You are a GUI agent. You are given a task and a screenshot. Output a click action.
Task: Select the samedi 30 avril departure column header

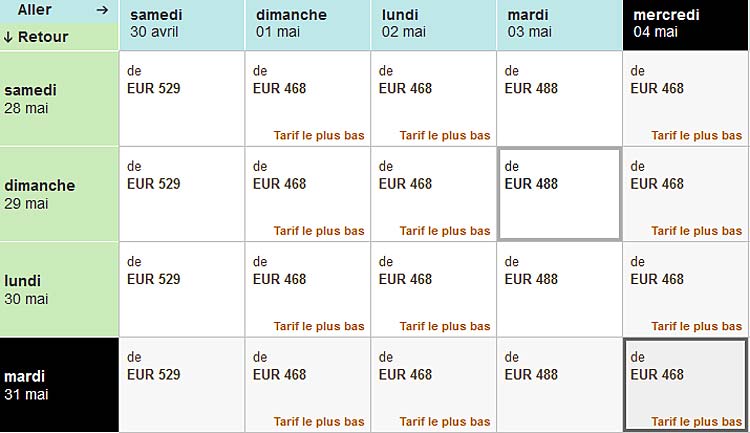coord(181,24)
